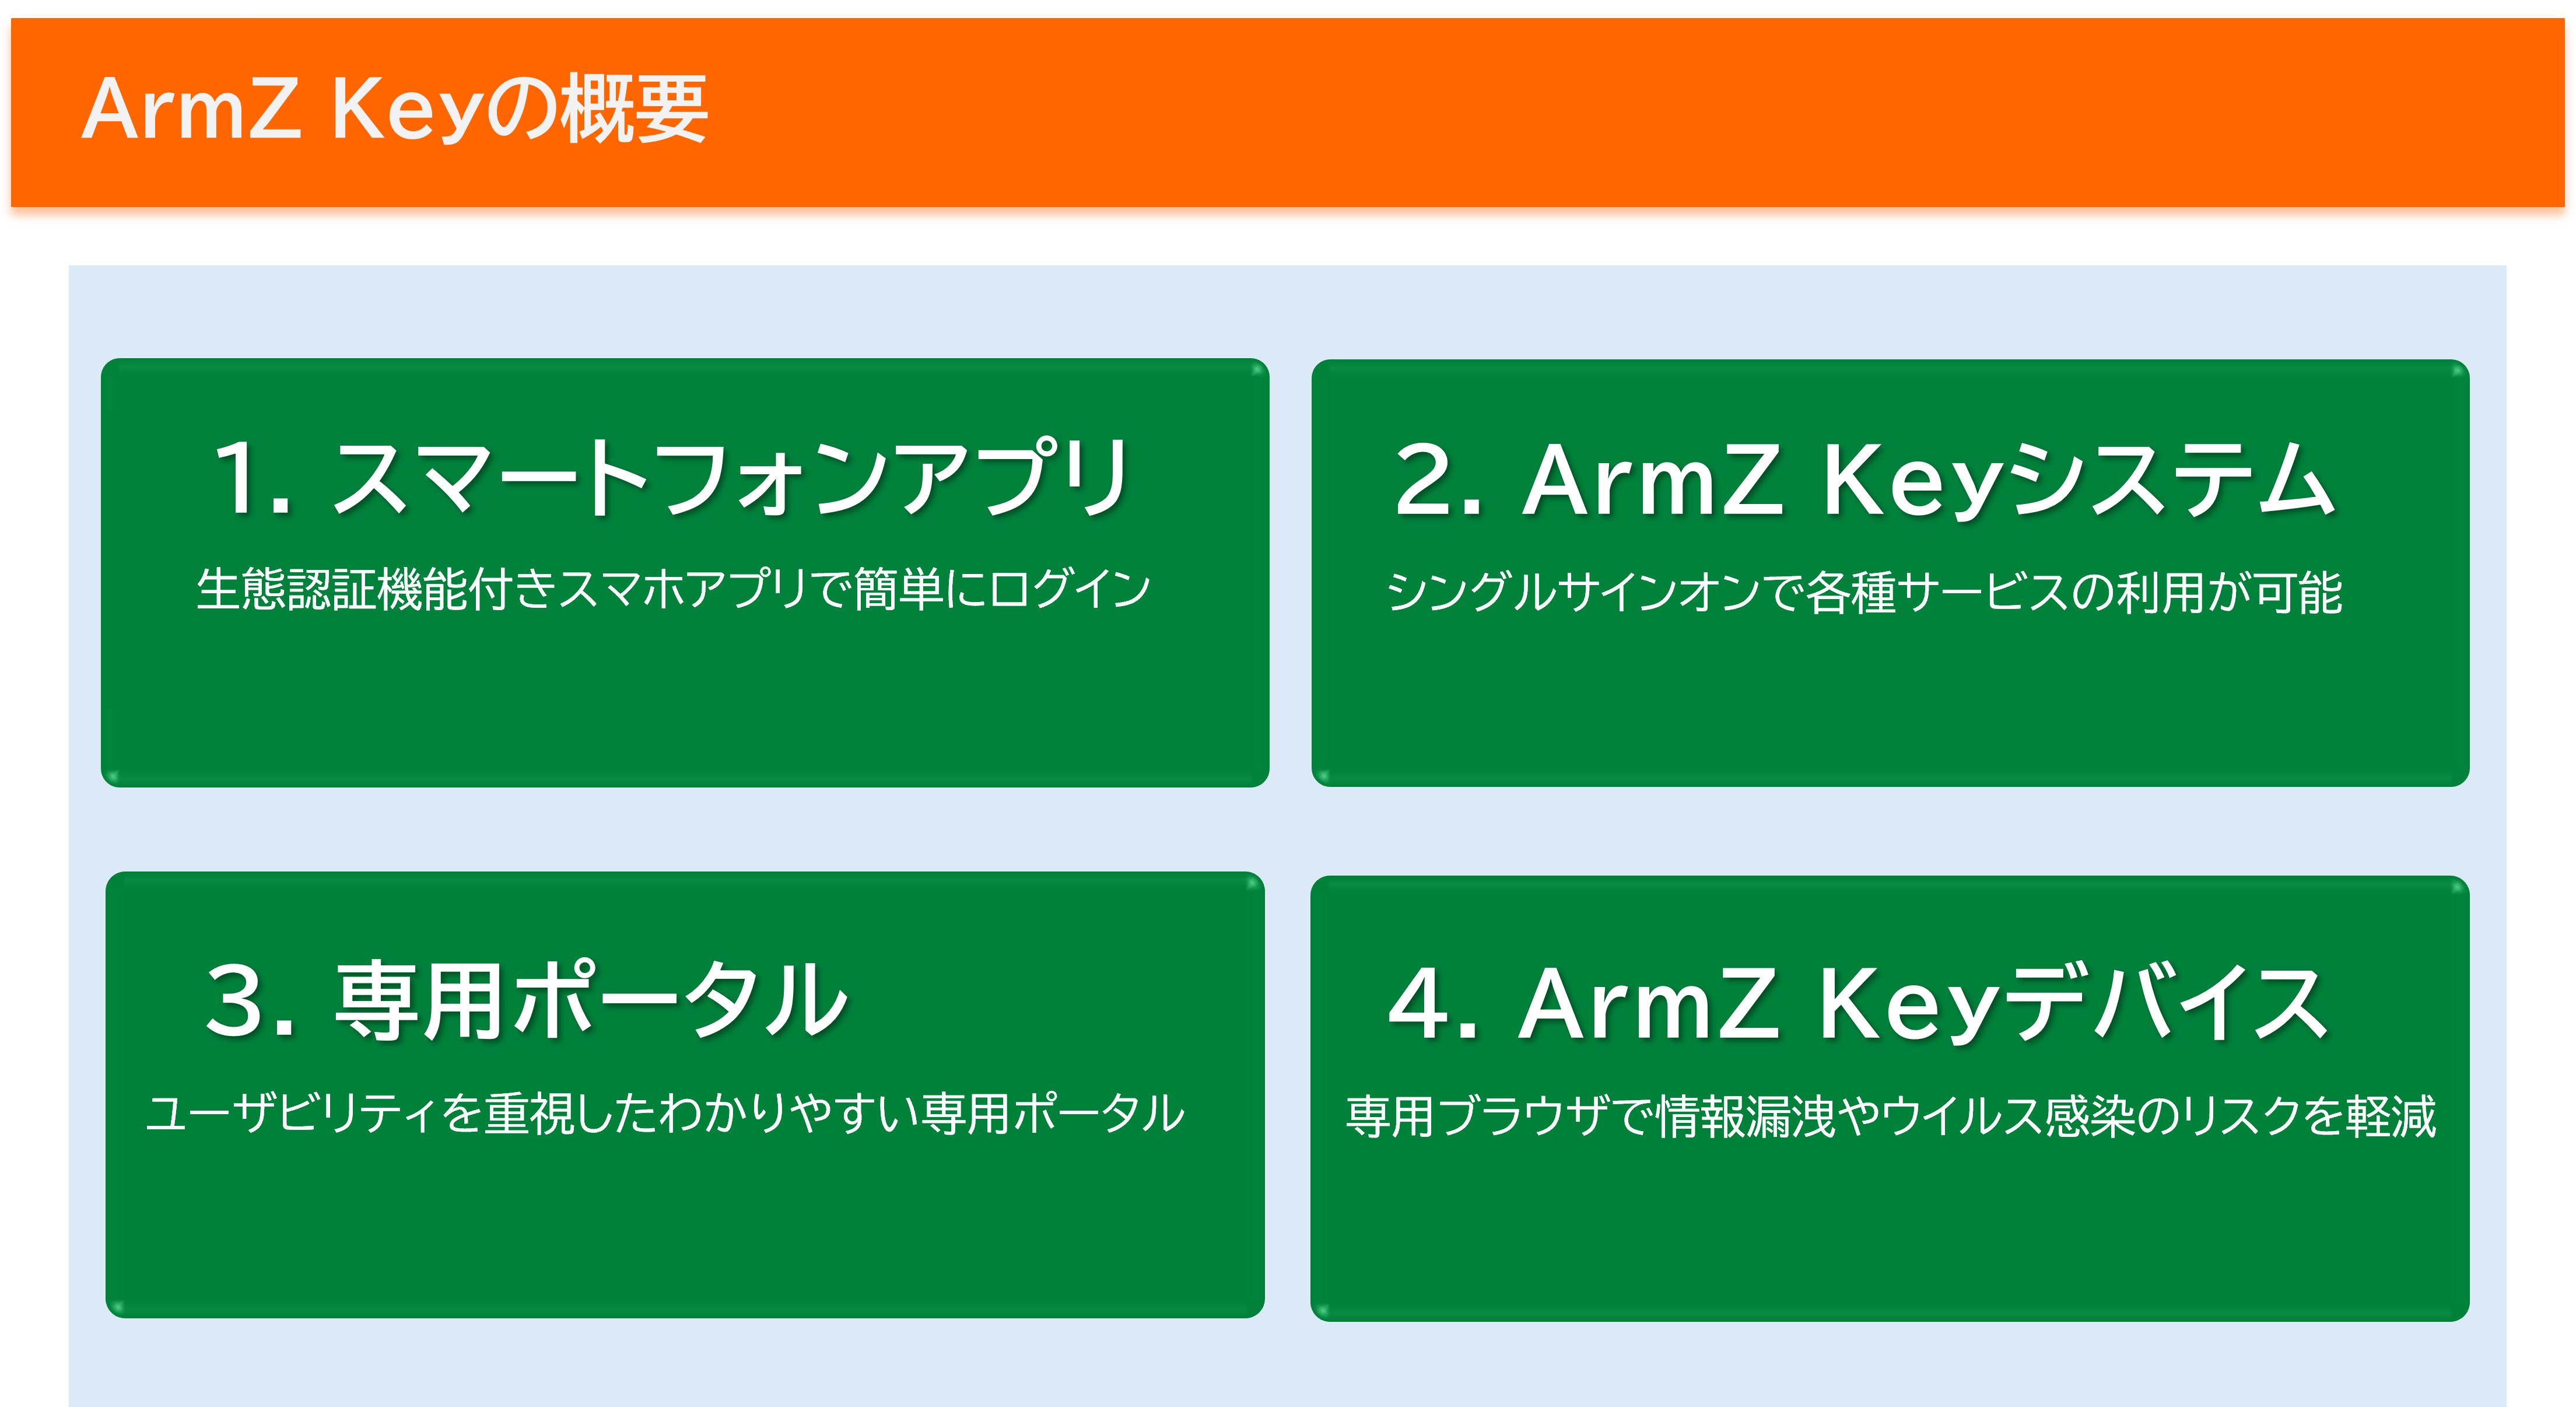Select the ユーザビリティを重視した description text
The image size is (2576, 1407).
pyautogui.click(x=665, y=1113)
